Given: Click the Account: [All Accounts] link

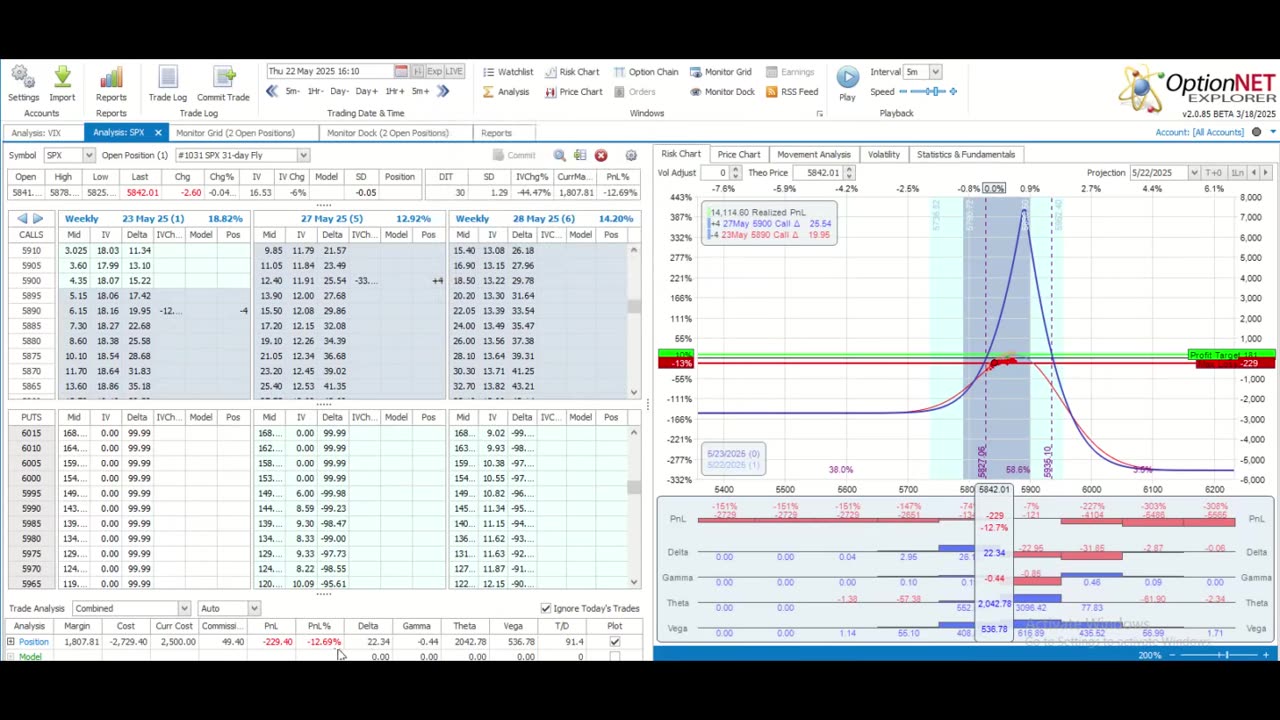Looking at the screenshot, I should coord(1199,132).
